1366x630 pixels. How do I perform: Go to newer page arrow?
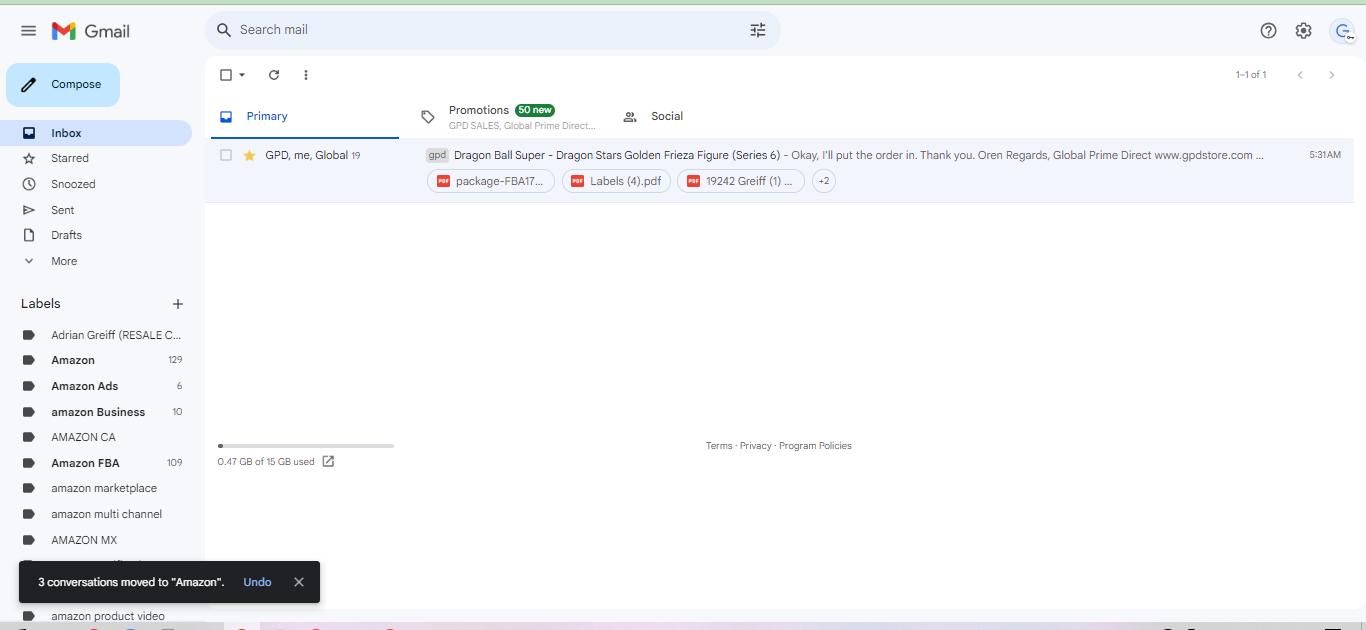pos(1300,75)
